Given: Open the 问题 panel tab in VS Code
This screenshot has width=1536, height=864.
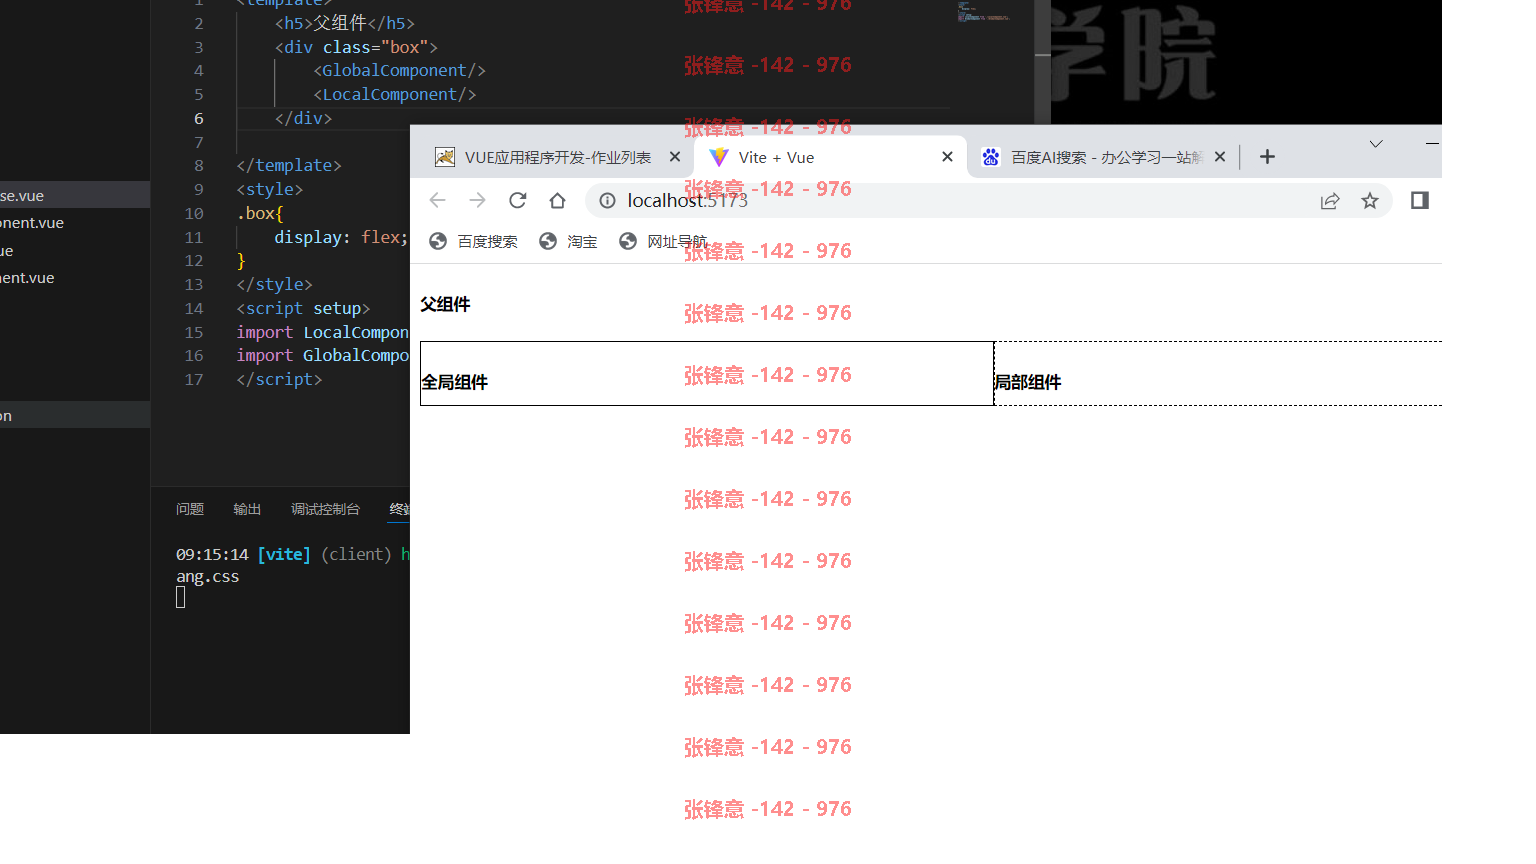Looking at the screenshot, I should [190, 509].
